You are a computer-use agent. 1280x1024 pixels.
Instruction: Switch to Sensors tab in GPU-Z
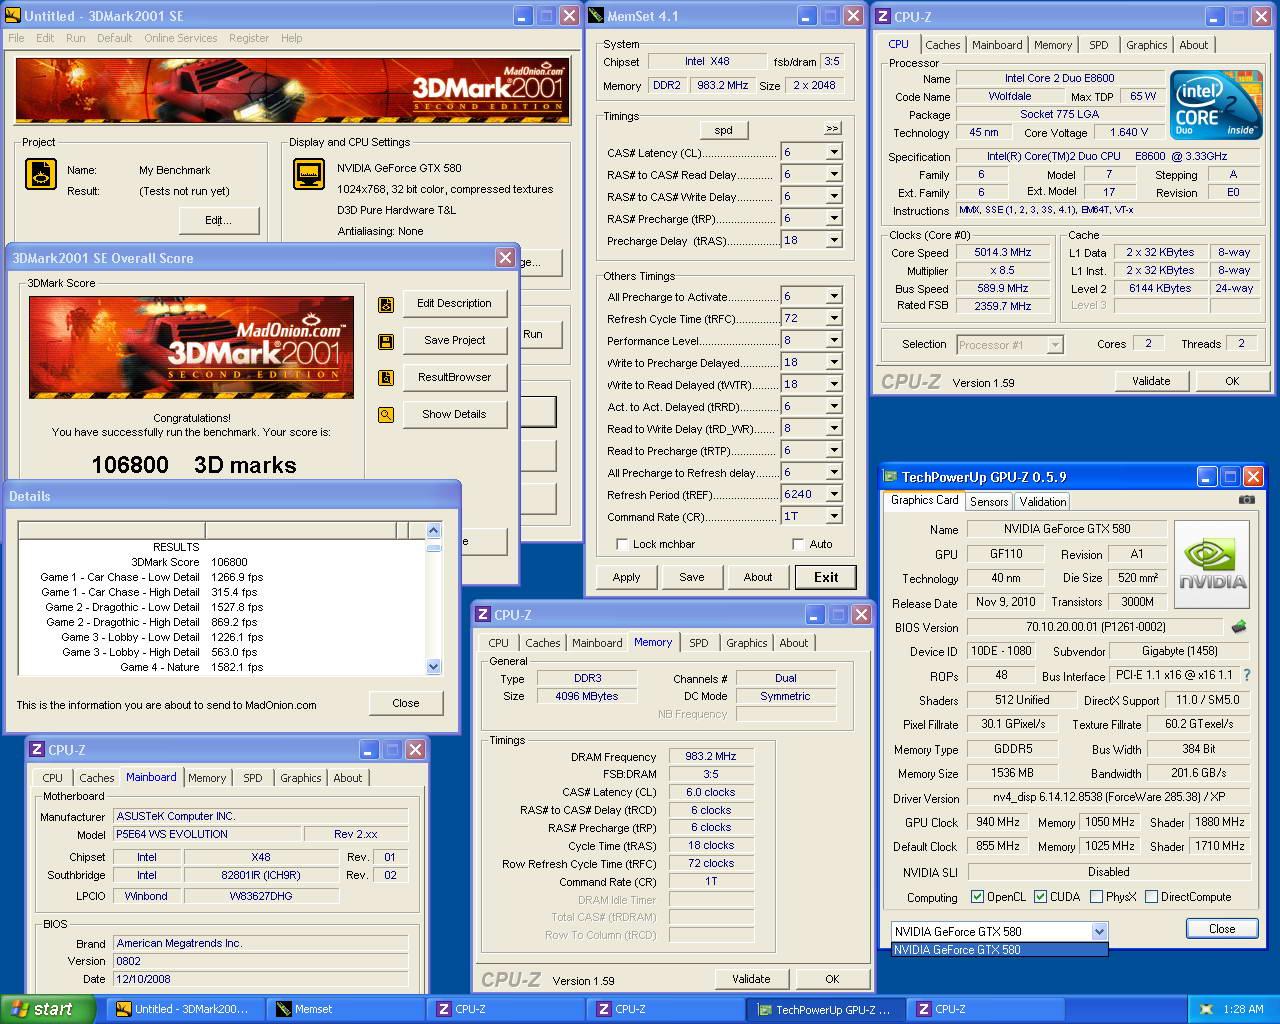(x=988, y=502)
